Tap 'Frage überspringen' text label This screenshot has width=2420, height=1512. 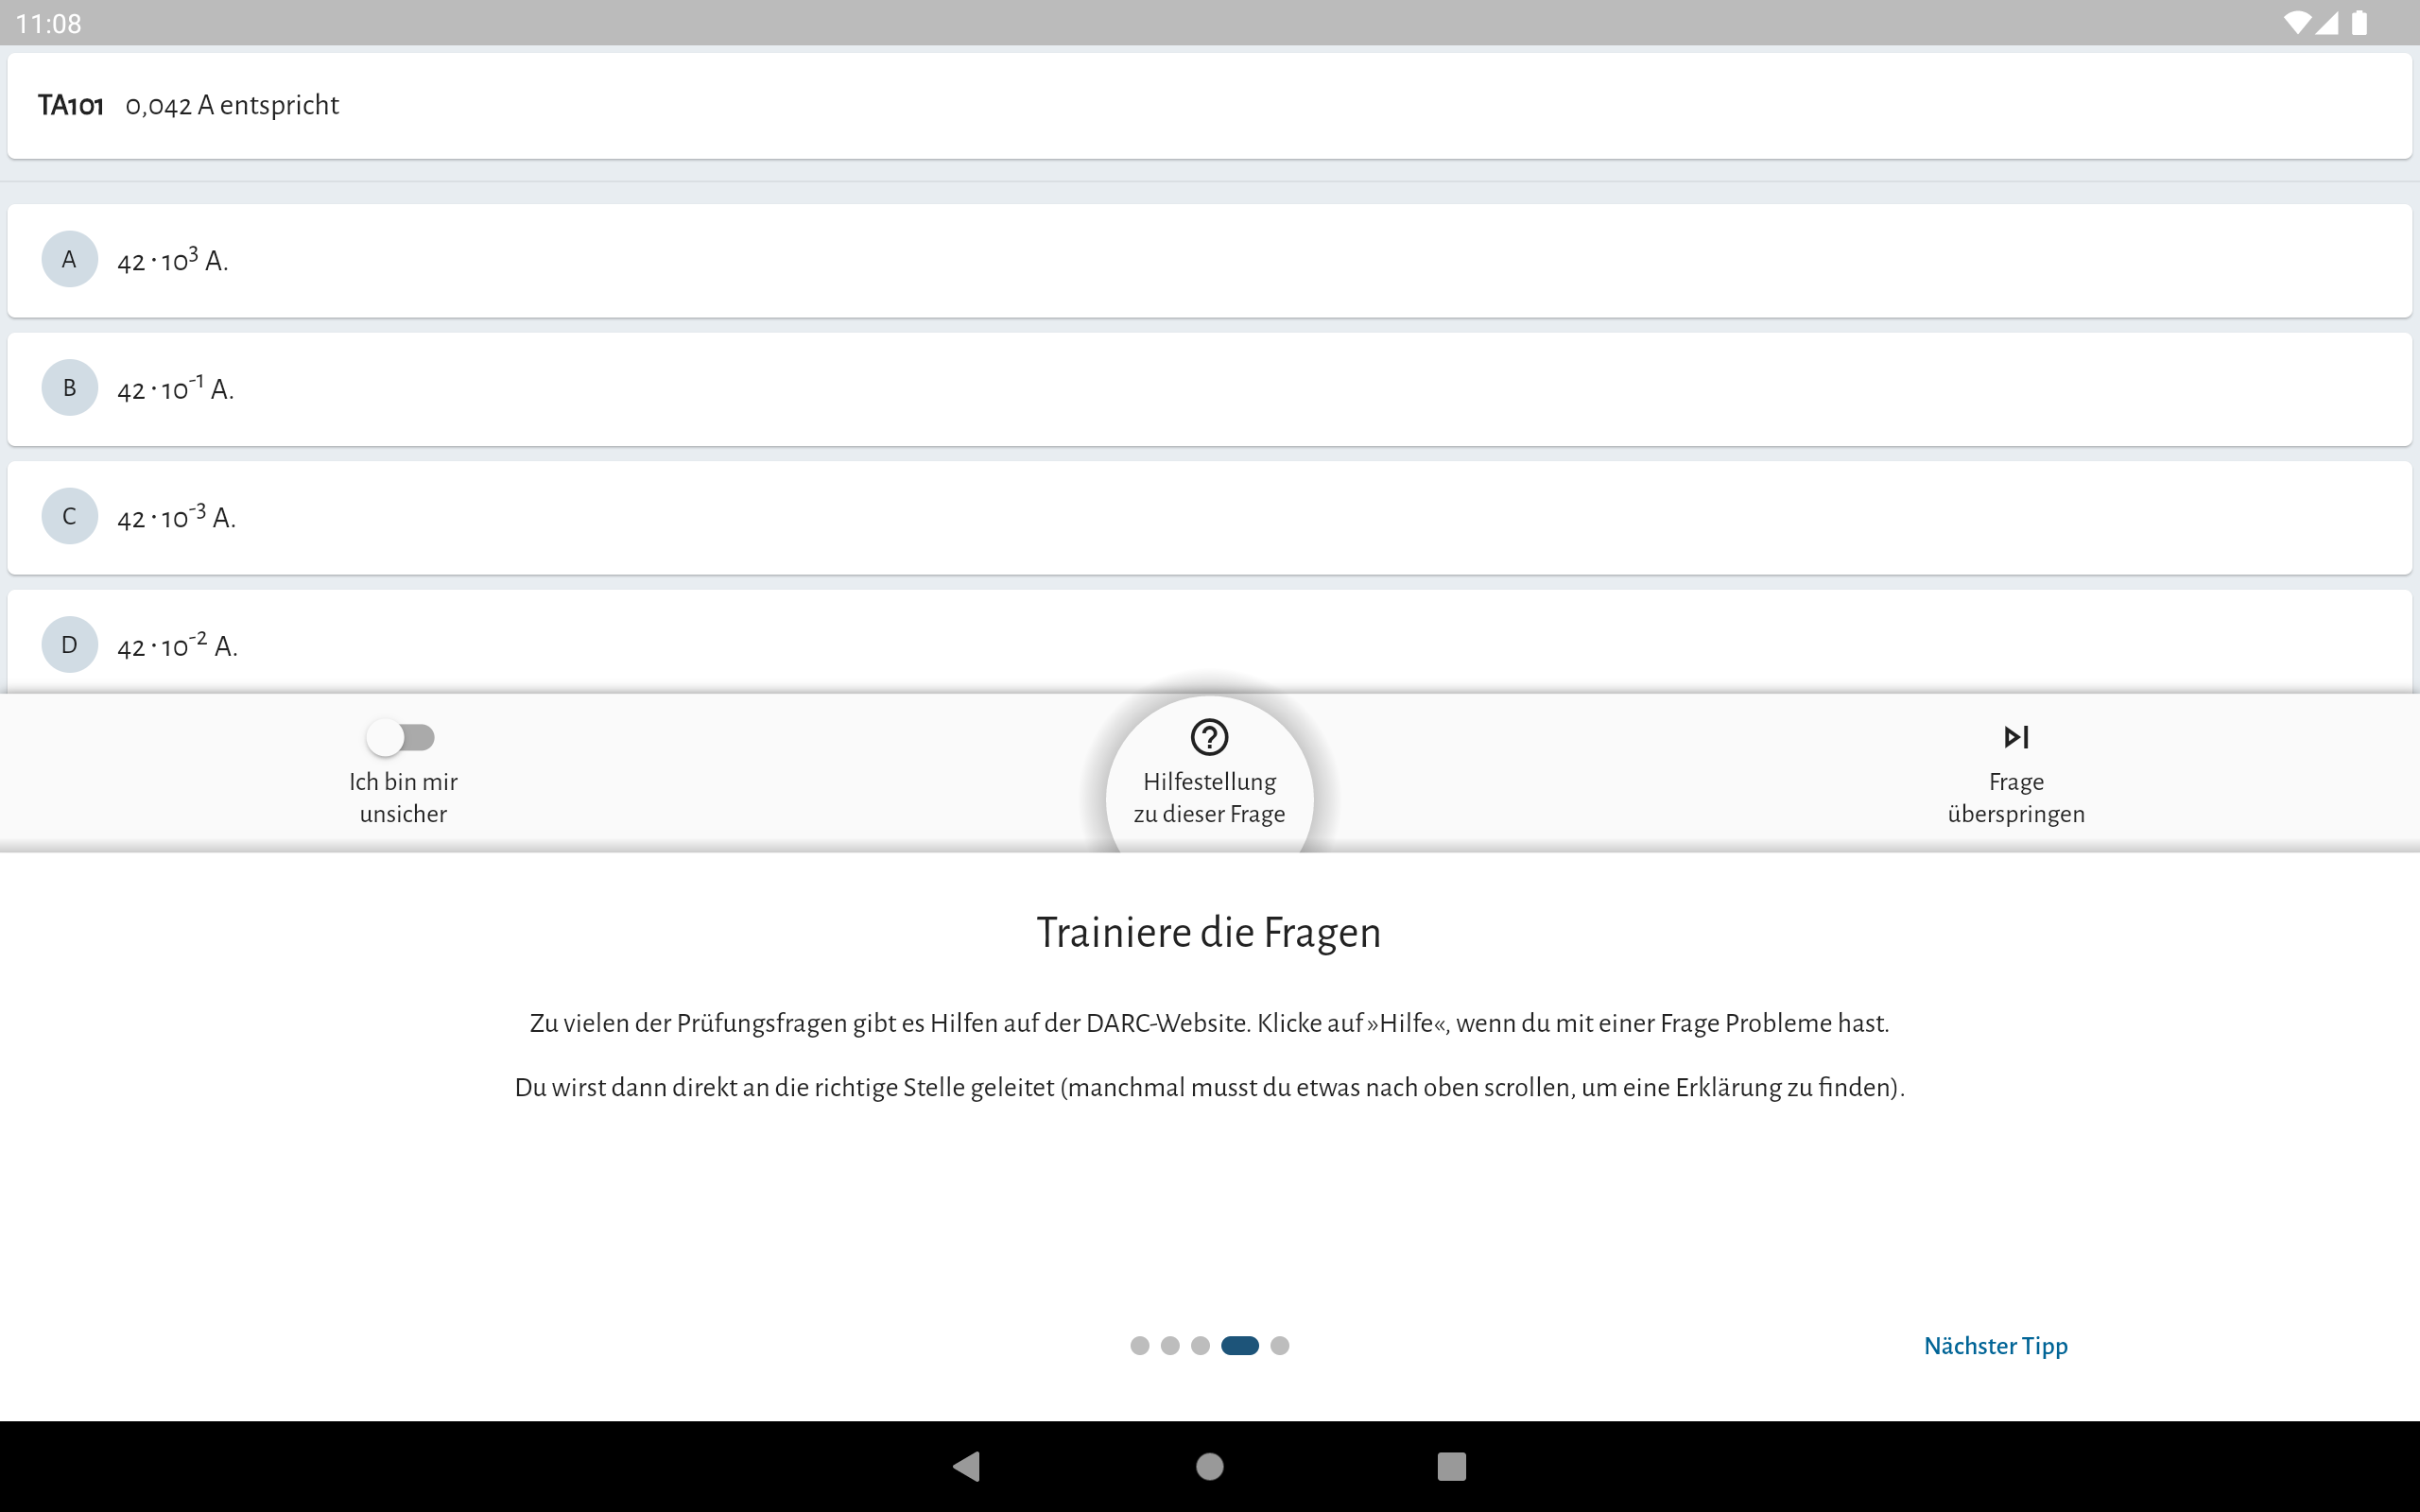2015,798
